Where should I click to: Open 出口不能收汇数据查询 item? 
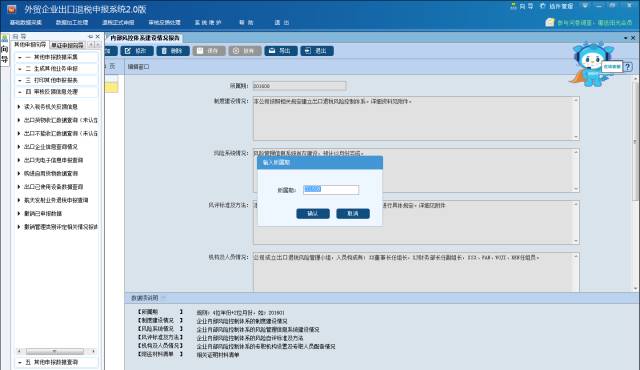click(60, 133)
